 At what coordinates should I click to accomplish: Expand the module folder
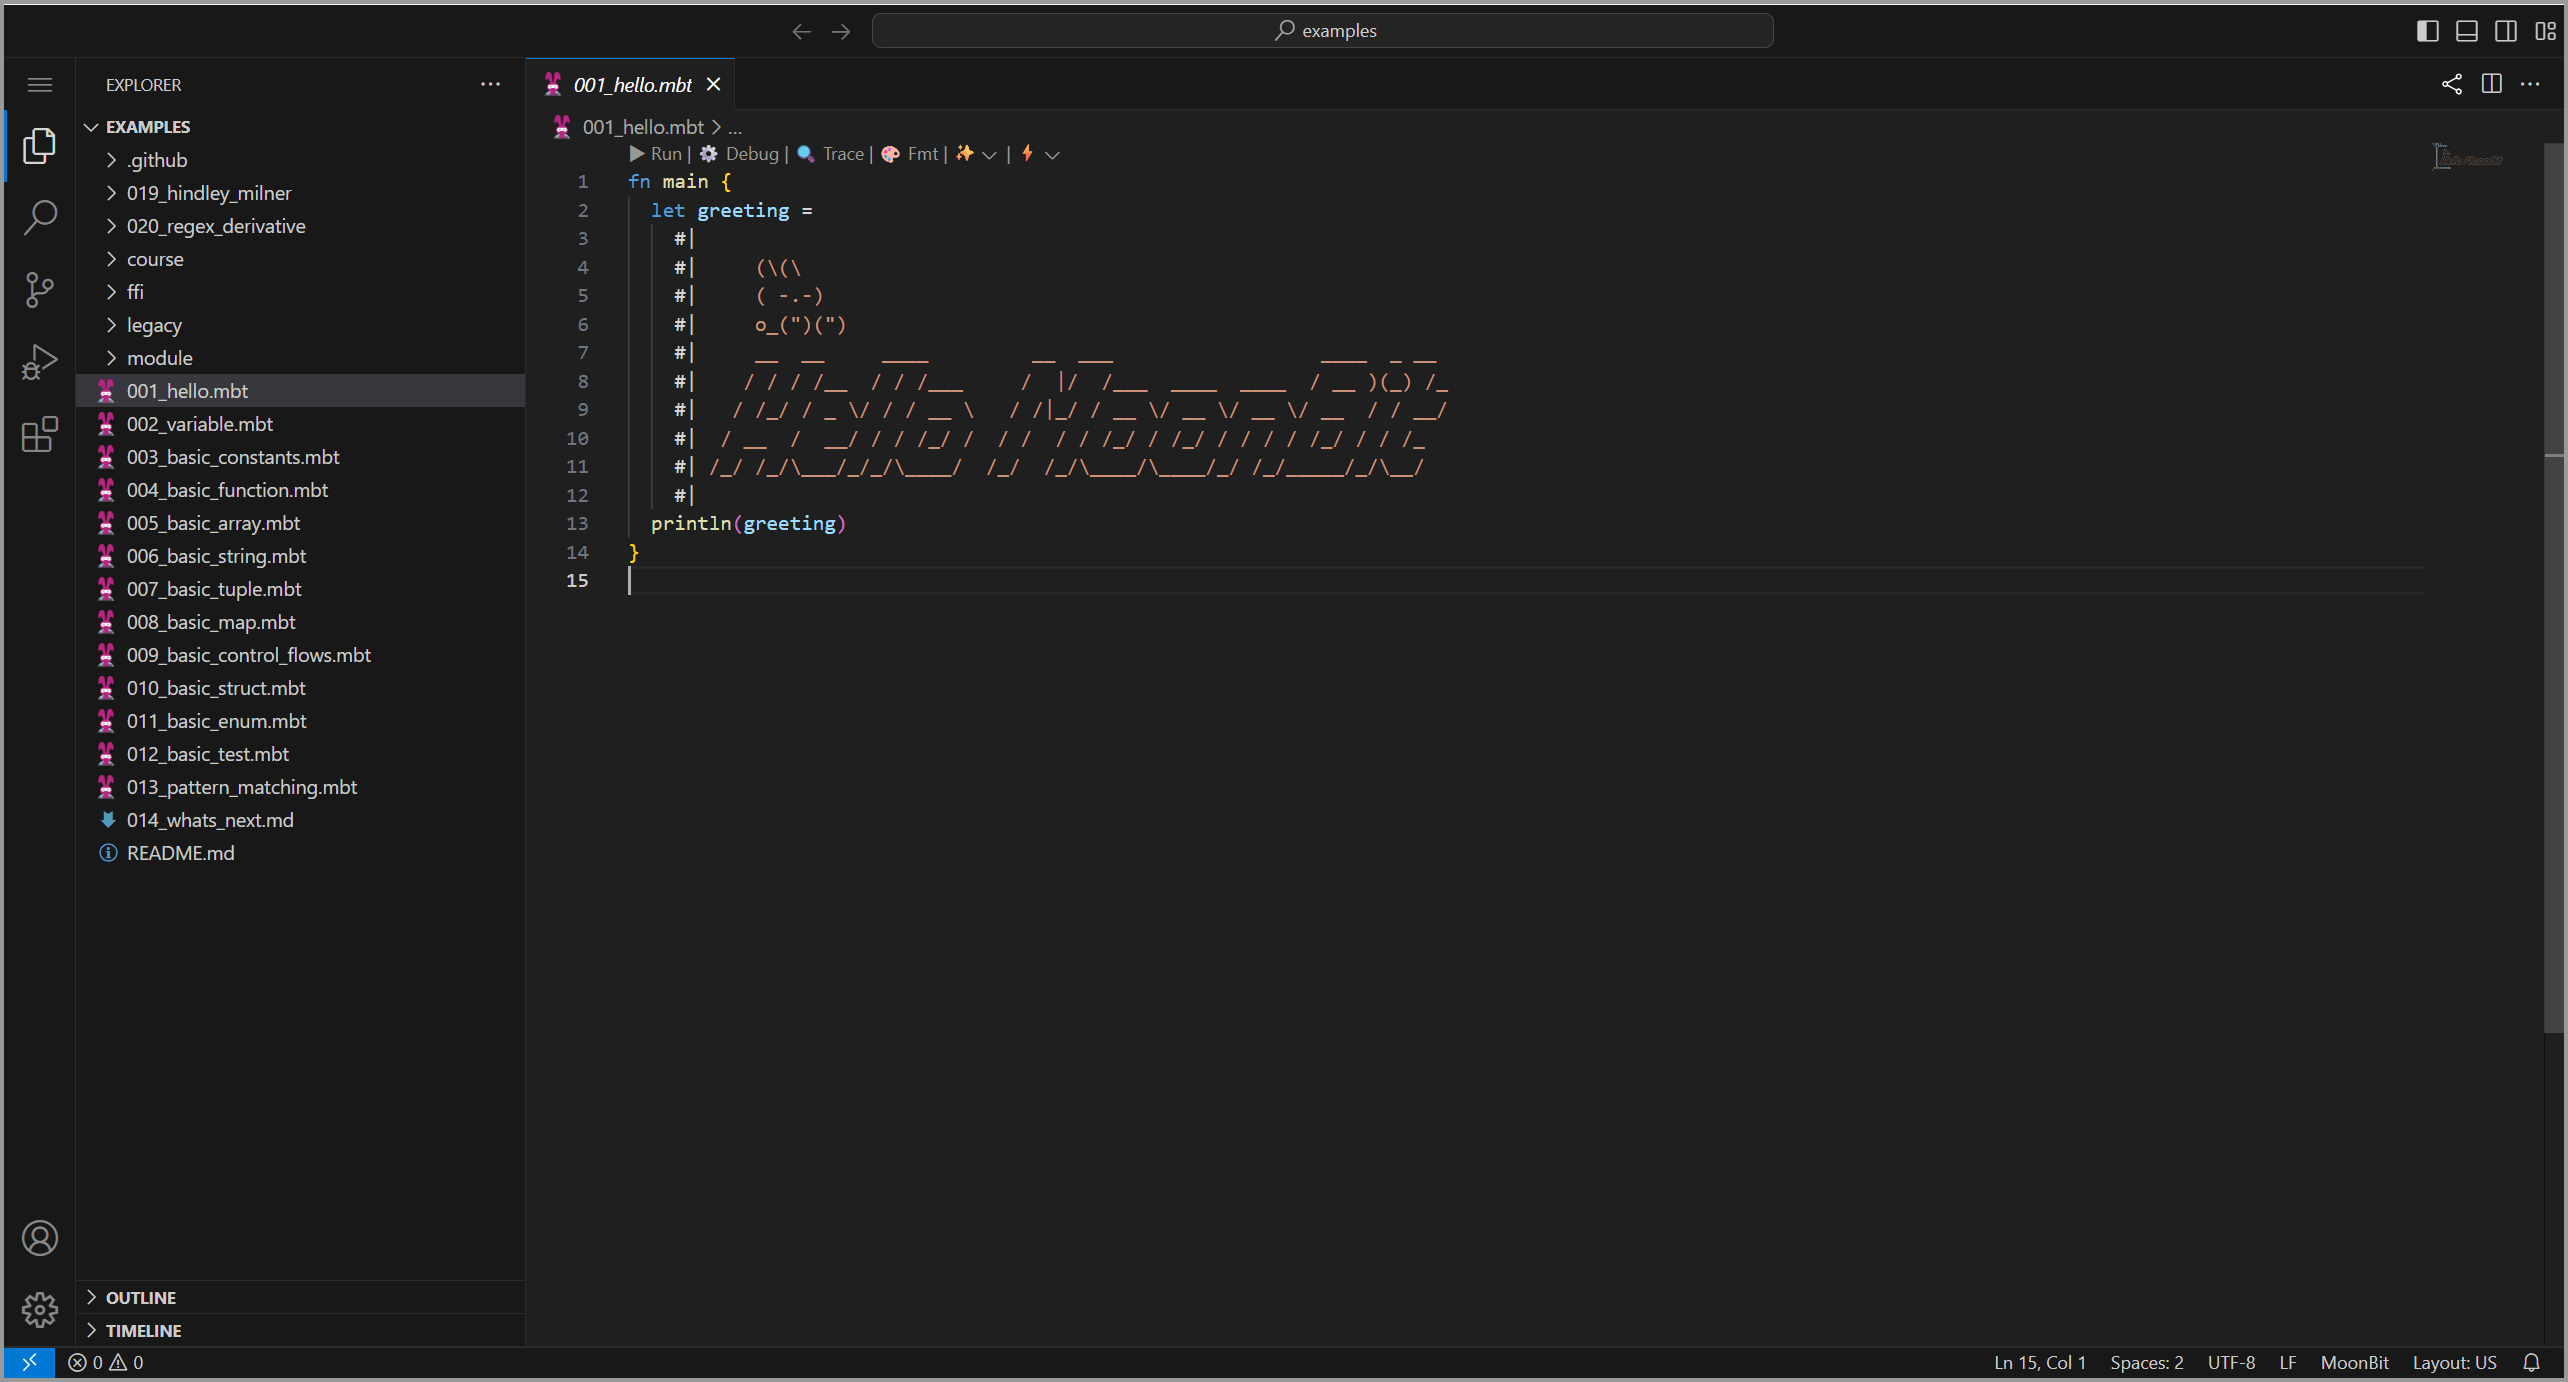coord(300,358)
